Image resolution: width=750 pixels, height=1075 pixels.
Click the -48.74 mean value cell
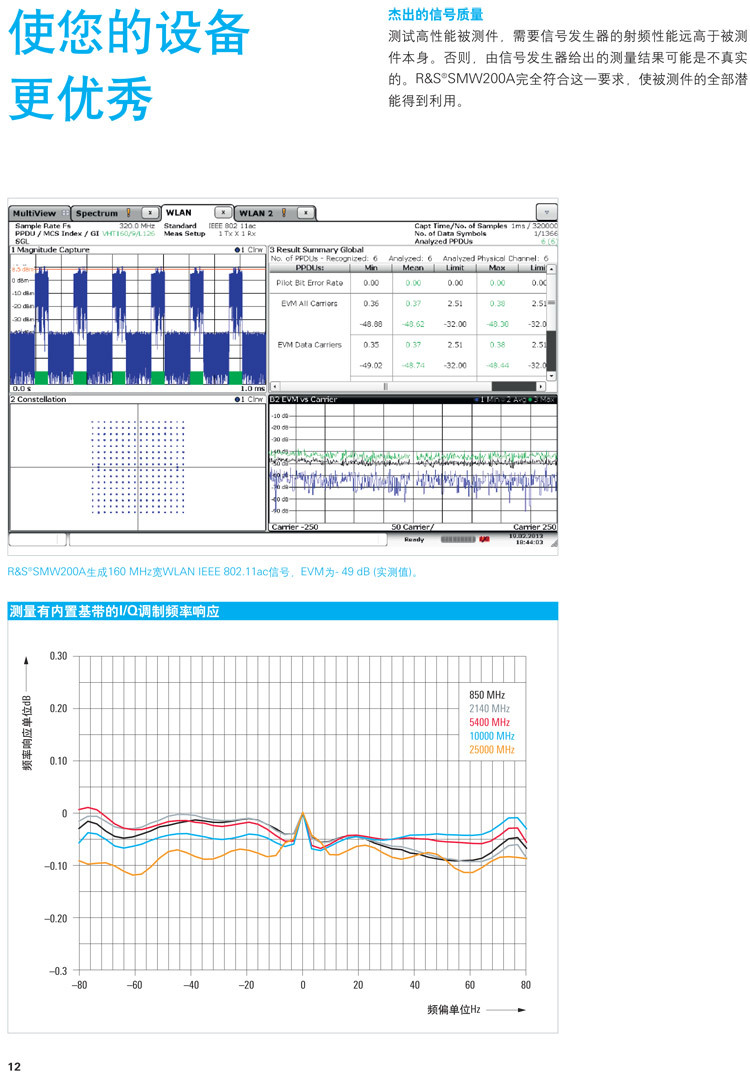[x=413, y=365]
